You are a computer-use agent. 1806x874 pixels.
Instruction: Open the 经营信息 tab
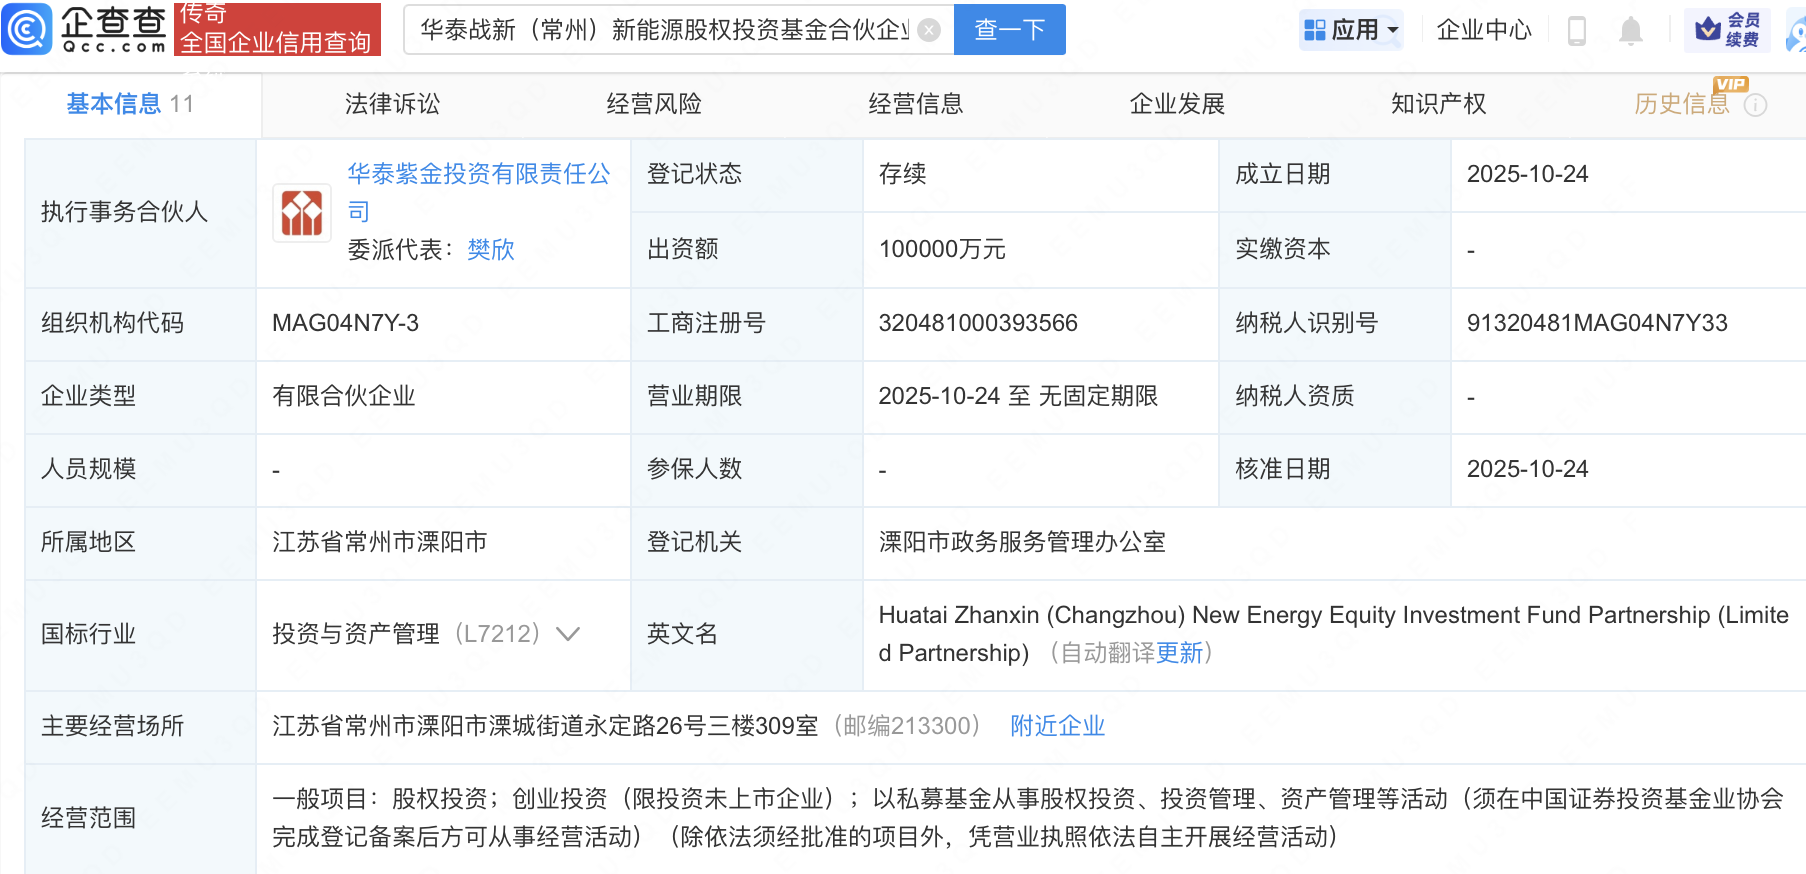915,104
